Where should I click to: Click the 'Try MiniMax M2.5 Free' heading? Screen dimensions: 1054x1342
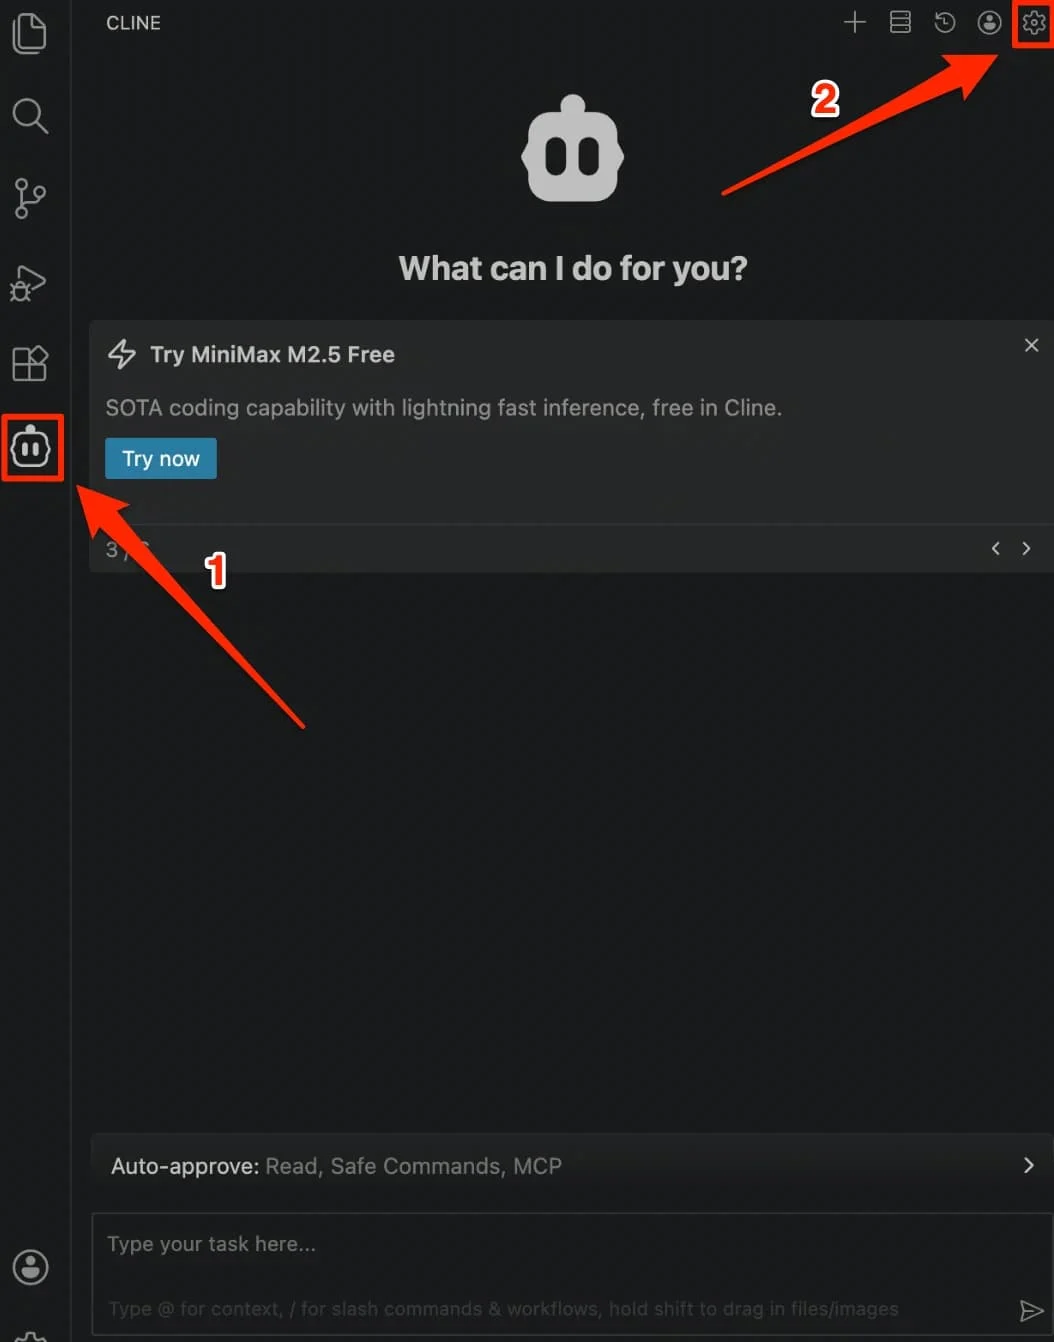click(272, 354)
